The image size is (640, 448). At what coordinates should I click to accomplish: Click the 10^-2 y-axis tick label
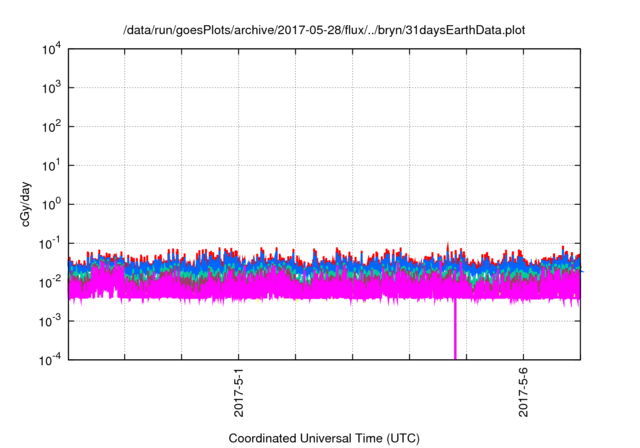[50, 282]
